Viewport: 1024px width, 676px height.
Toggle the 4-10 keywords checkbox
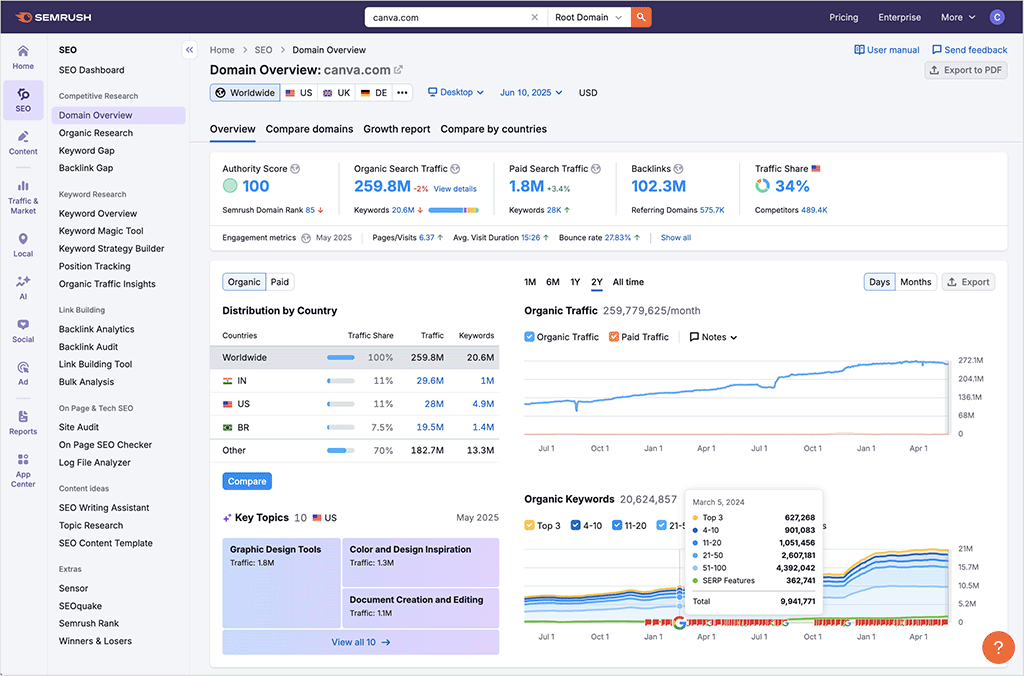(x=575, y=525)
